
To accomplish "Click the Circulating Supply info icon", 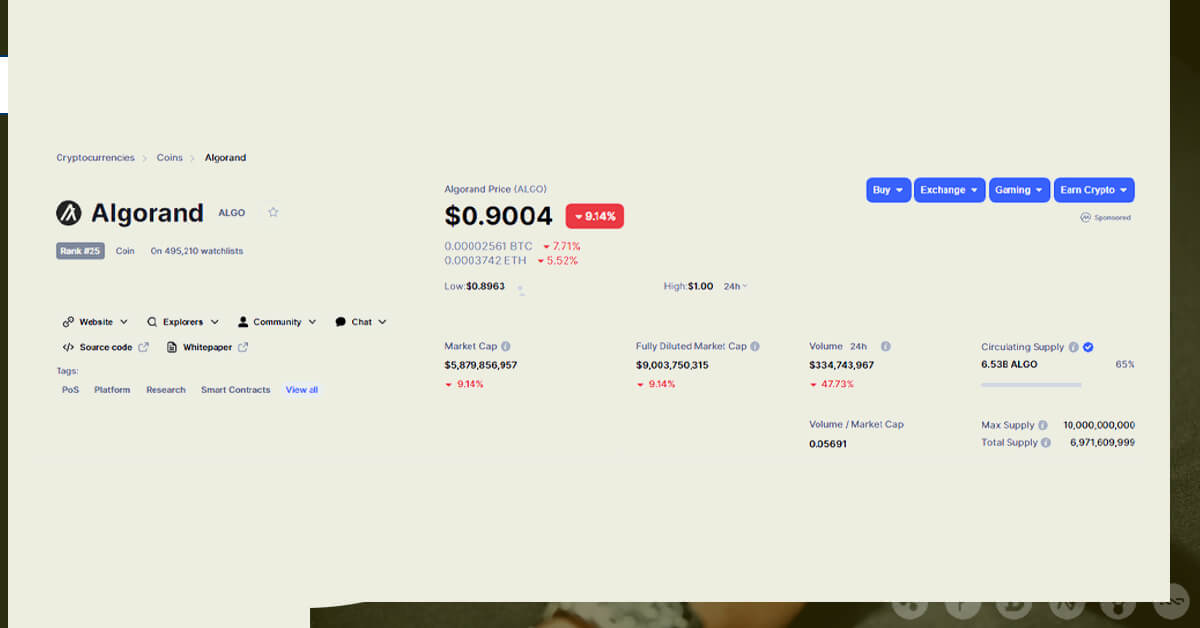I will 1073,347.
